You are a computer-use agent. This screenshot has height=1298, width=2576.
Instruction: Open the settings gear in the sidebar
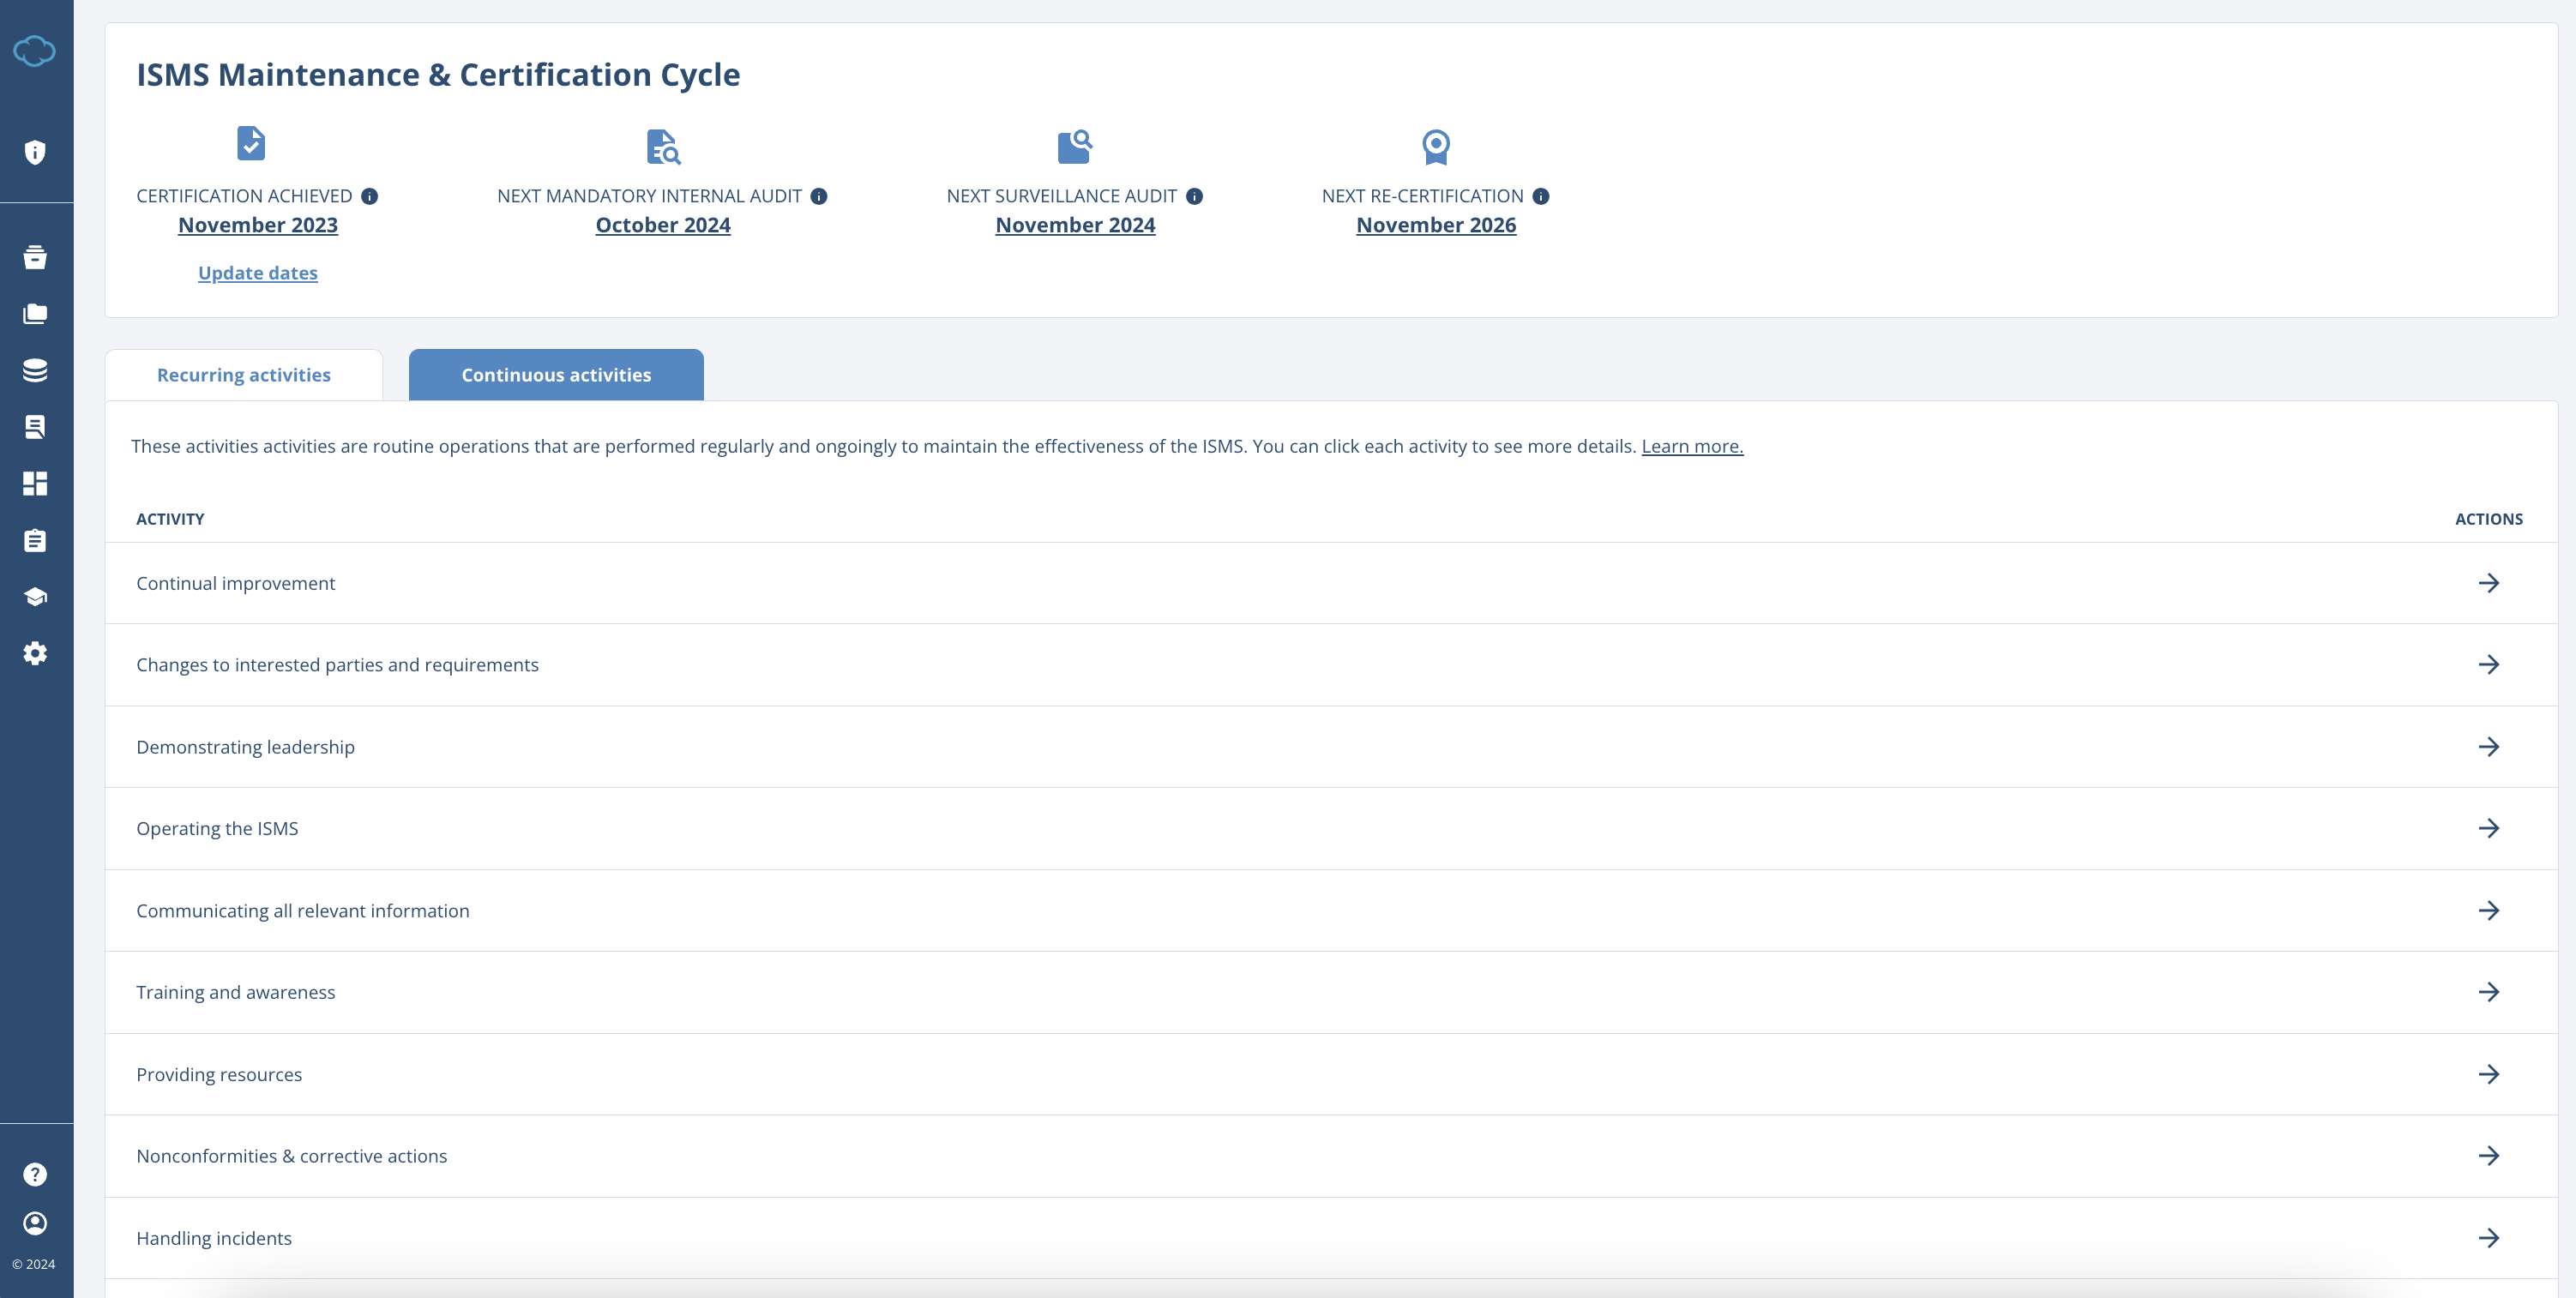[36, 653]
